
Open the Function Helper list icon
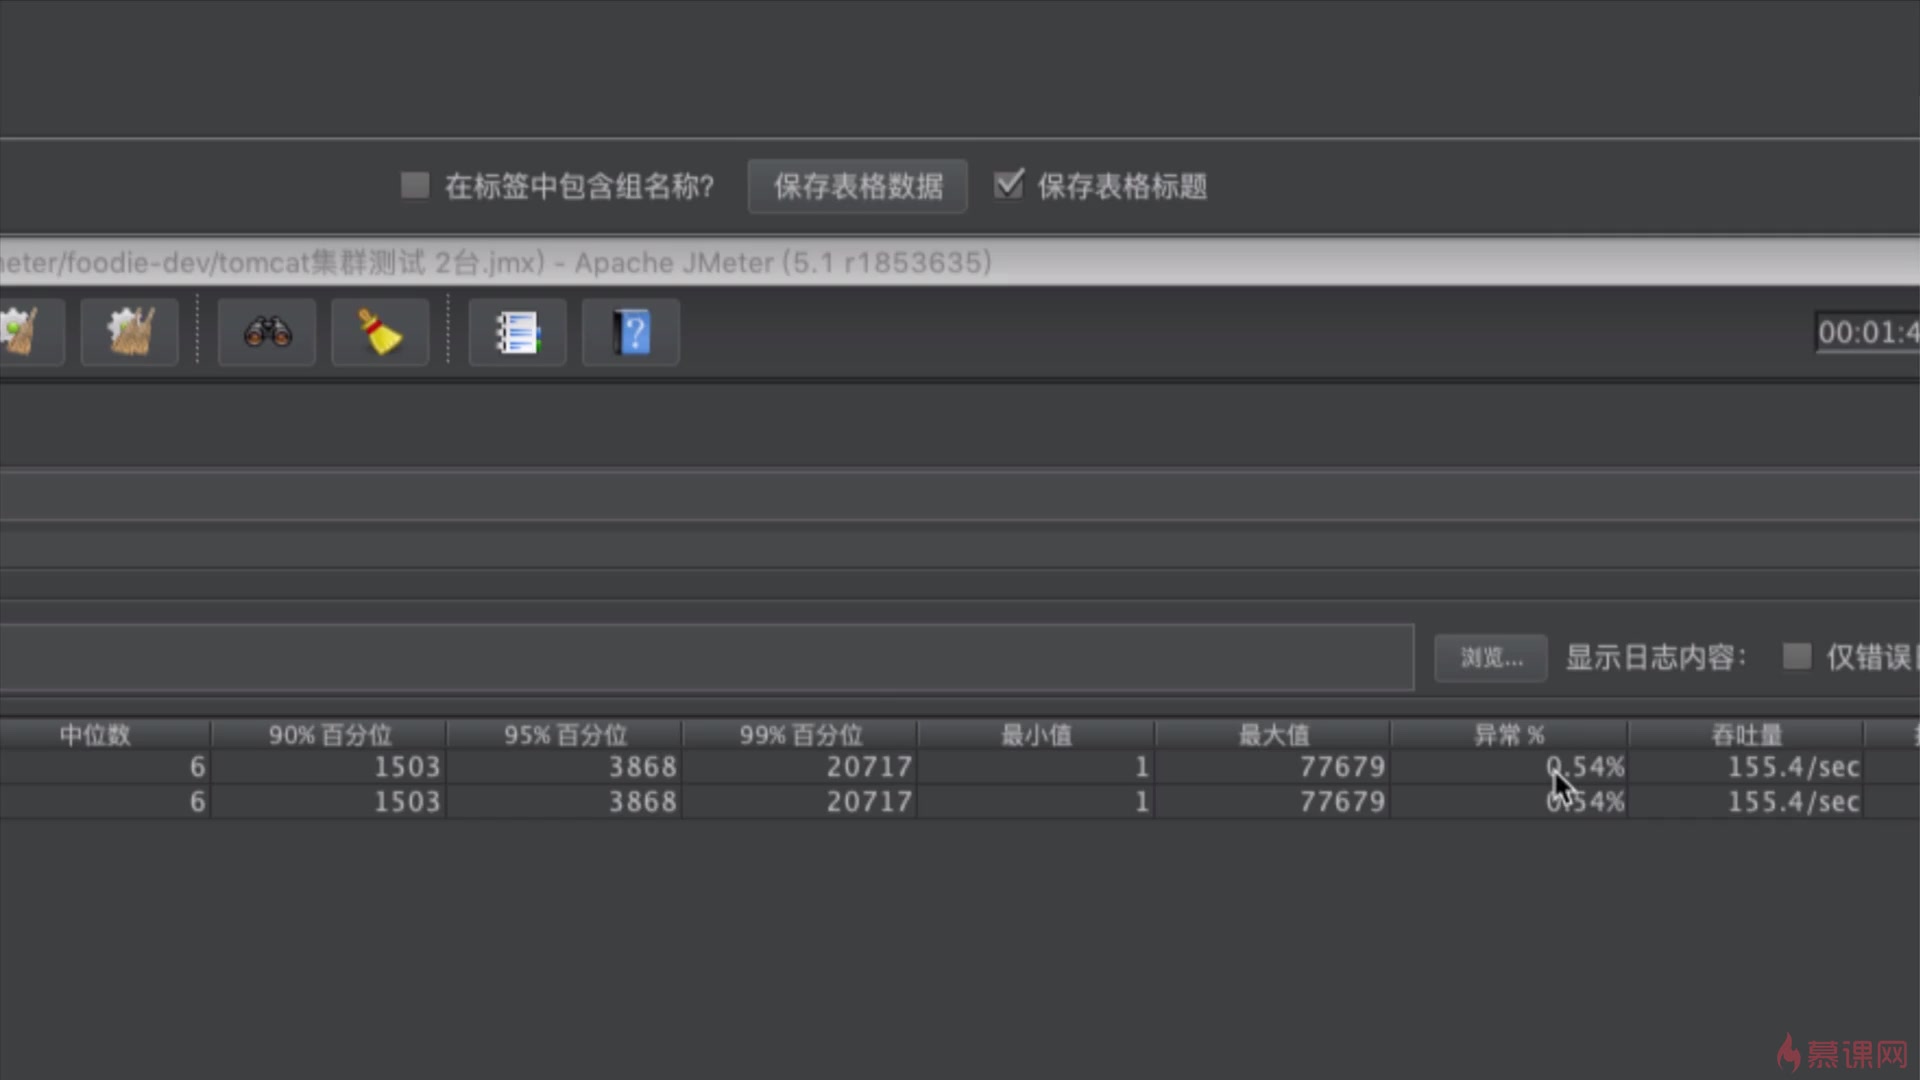tap(518, 332)
